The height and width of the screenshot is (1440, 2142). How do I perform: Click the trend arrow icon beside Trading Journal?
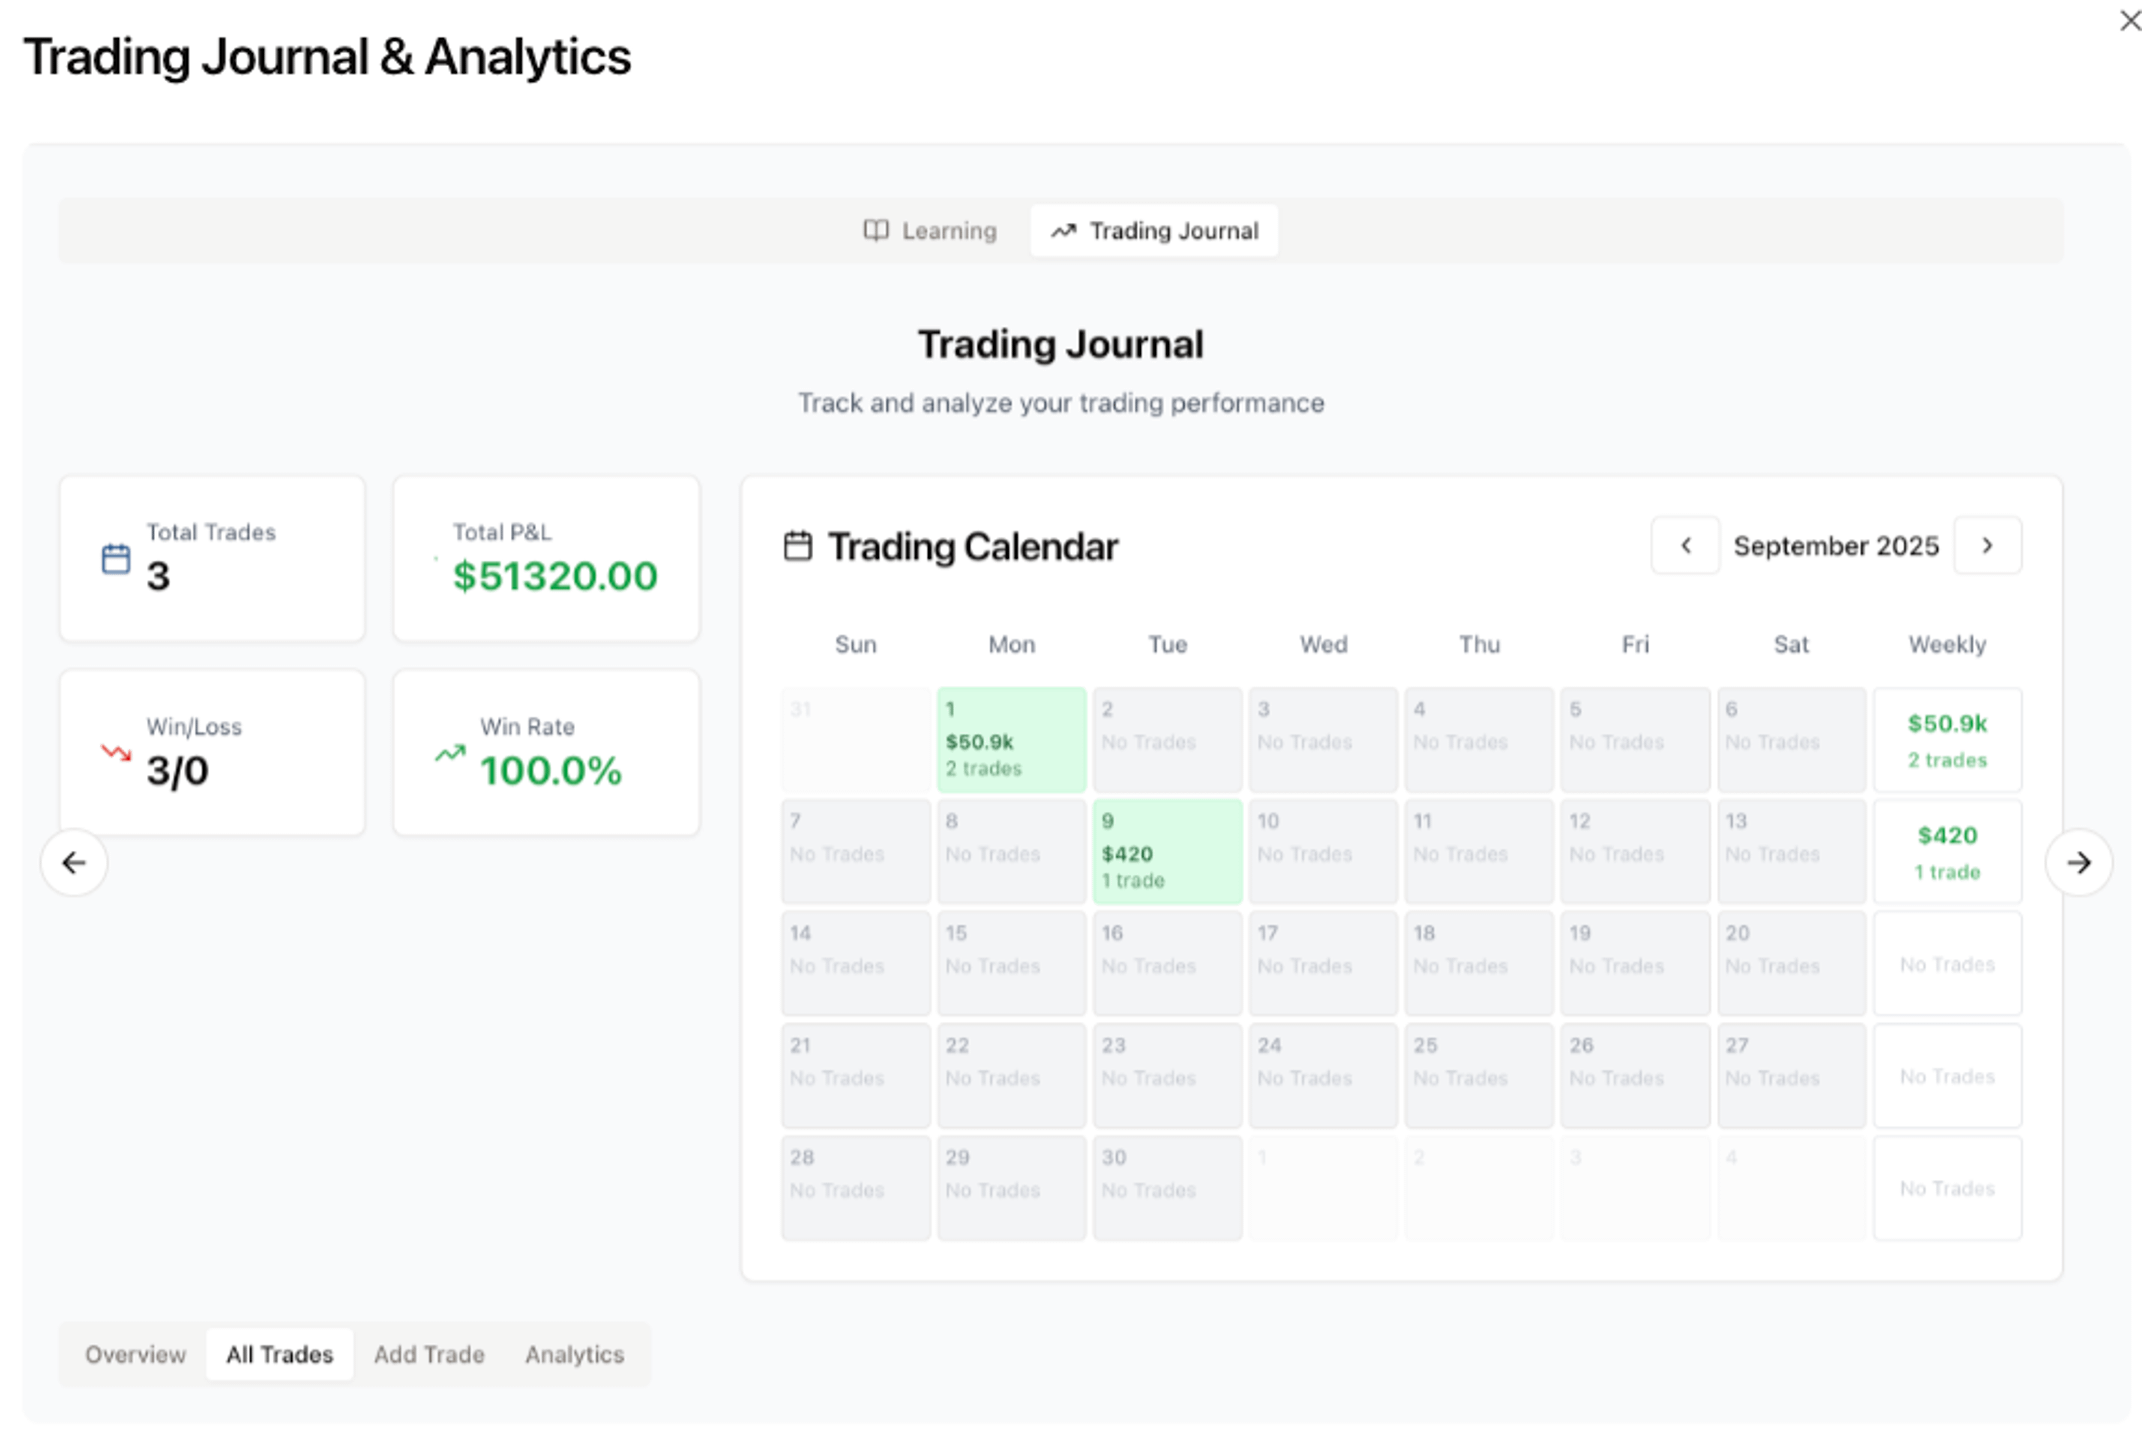[1063, 231]
